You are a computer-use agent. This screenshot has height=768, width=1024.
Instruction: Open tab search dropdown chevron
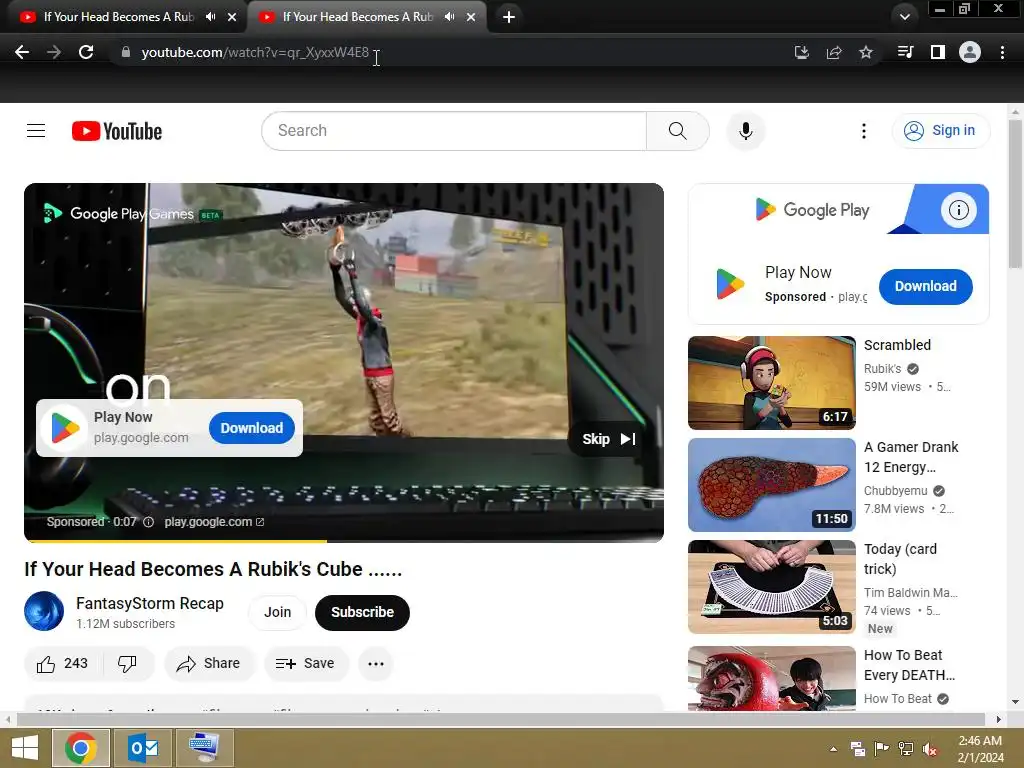tap(904, 17)
